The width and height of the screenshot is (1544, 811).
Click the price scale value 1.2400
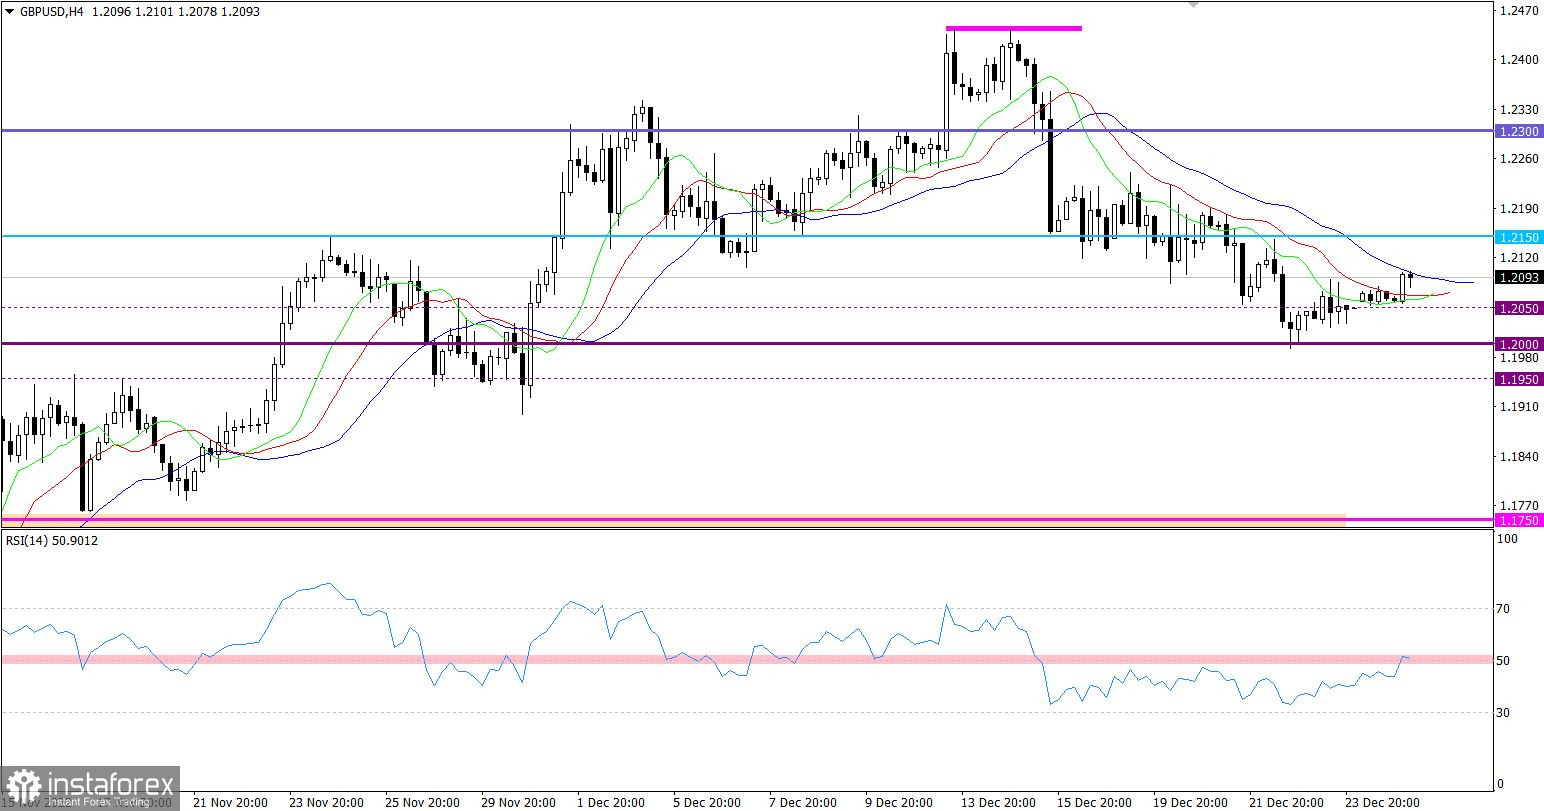[1519, 60]
